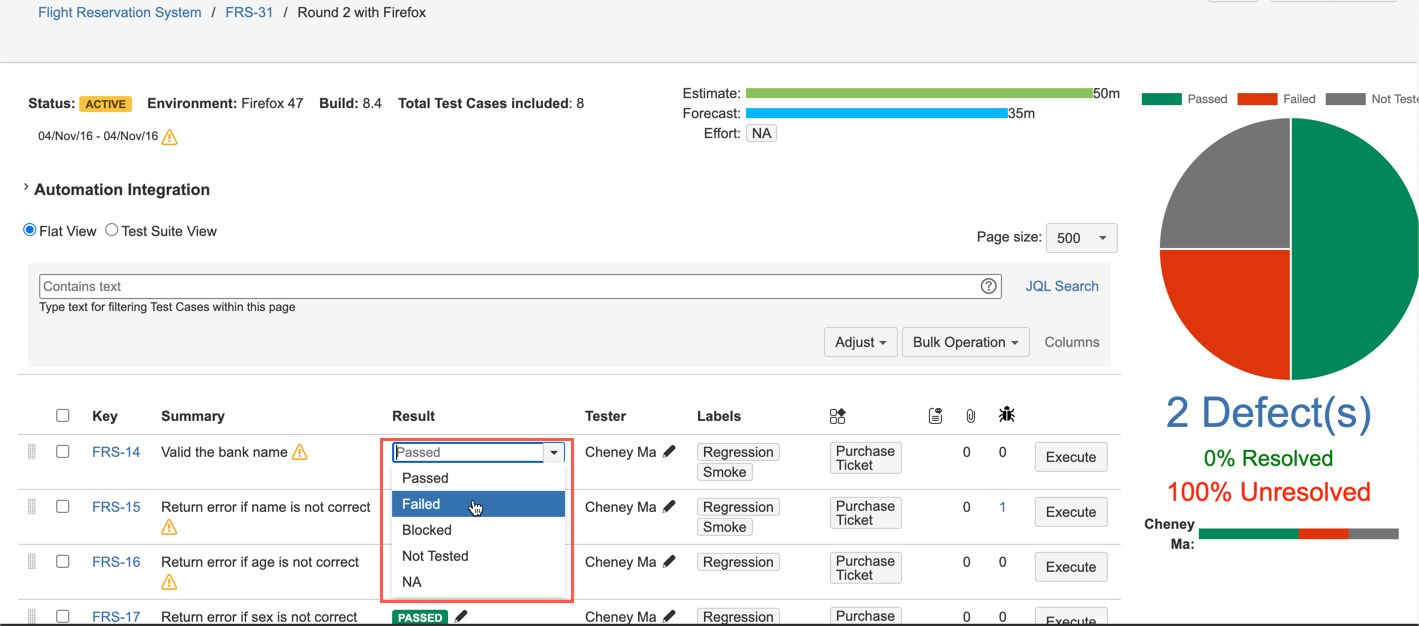Choose Failed in the result list
The width and height of the screenshot is (1419, 626).
(x=478, y=504)
